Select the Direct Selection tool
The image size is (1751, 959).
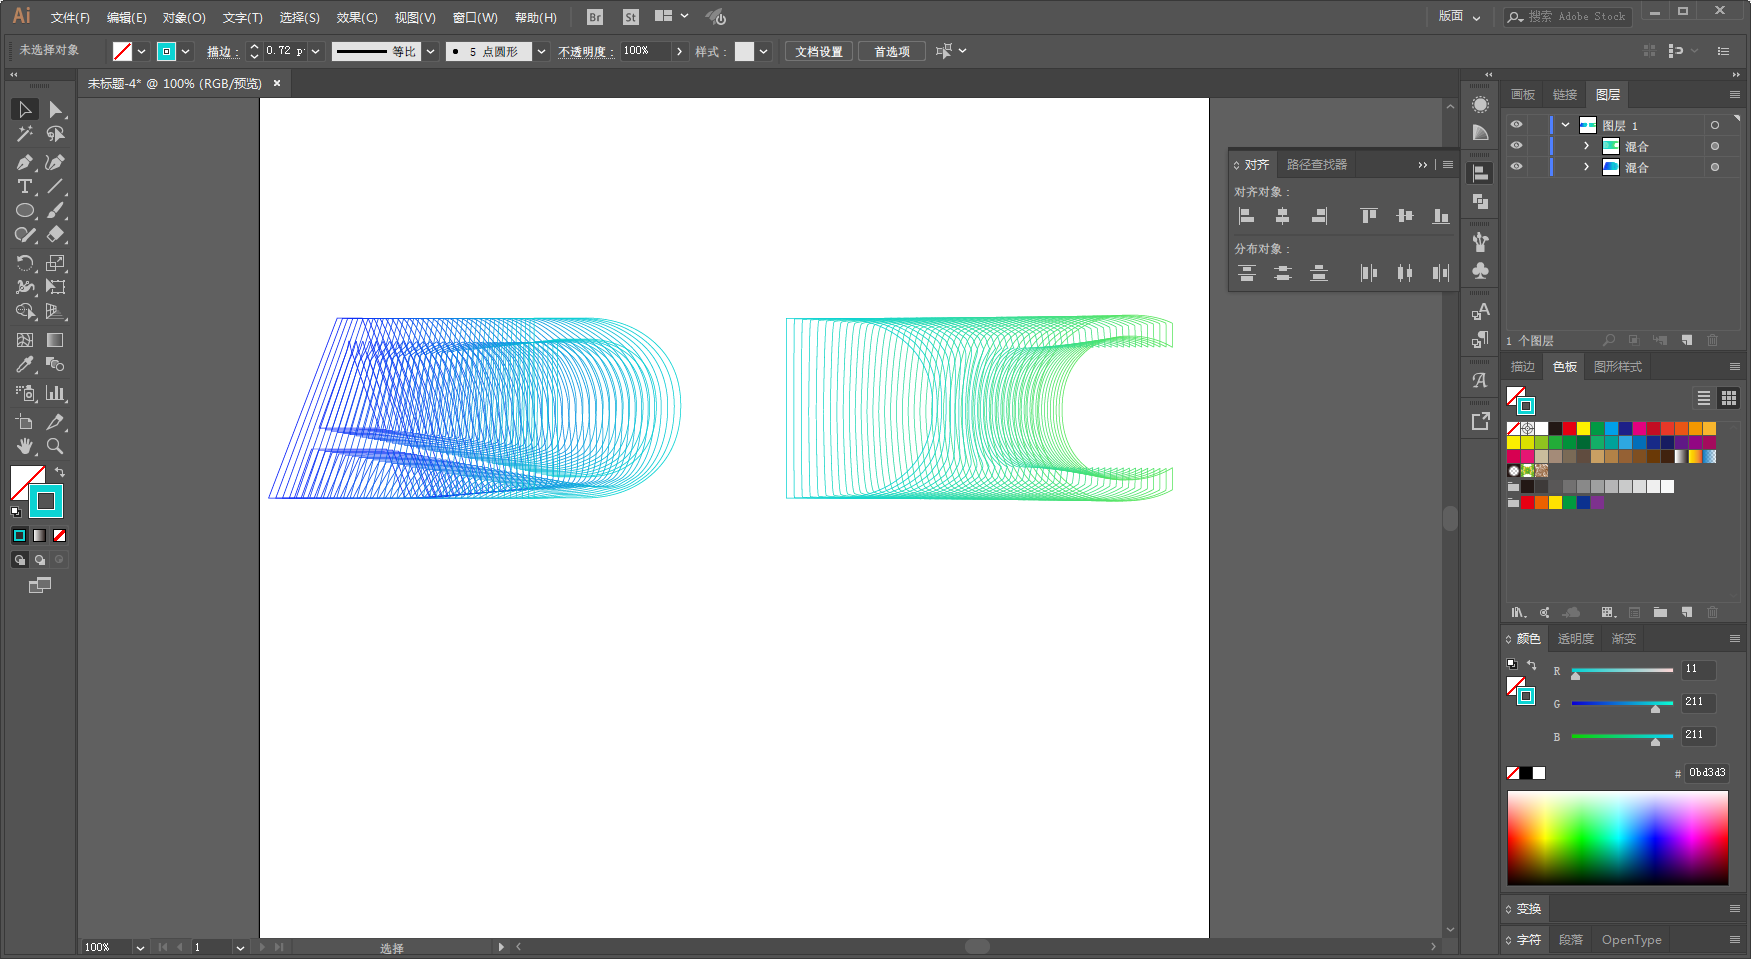(x=56, y=109)
